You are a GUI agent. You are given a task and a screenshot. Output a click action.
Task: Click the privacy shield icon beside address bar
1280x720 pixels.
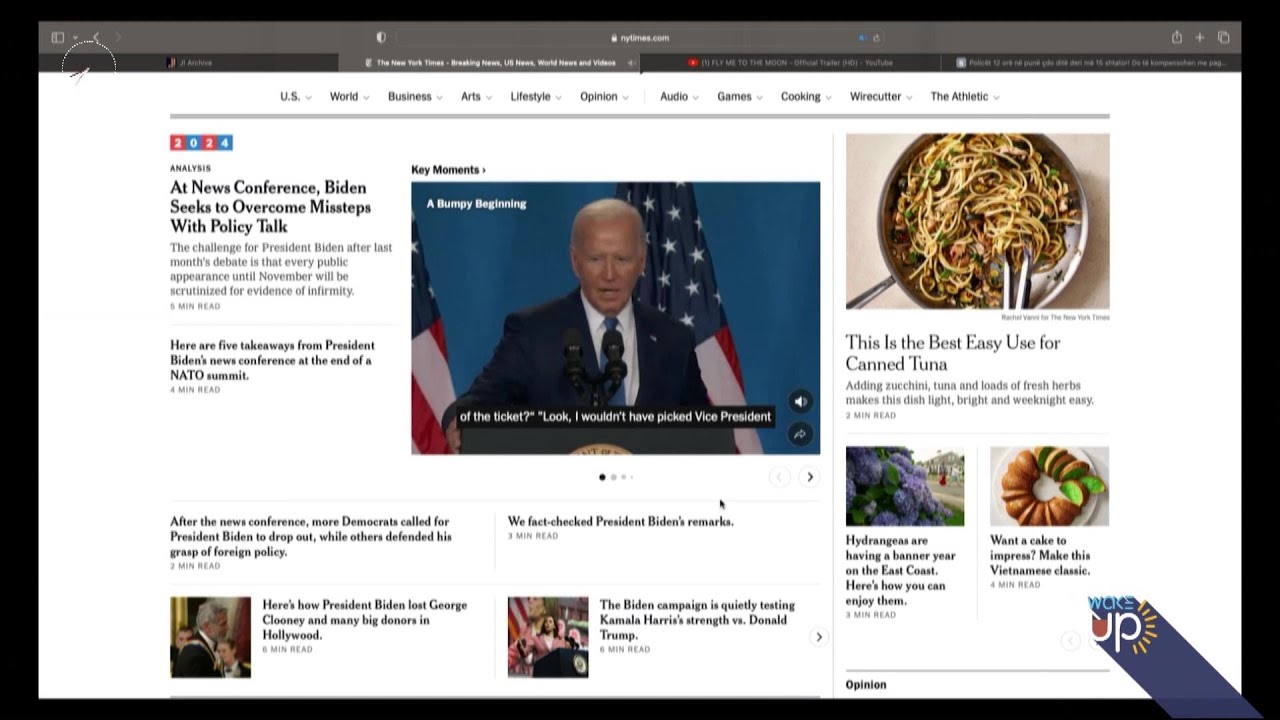click(x=381, y=38)
